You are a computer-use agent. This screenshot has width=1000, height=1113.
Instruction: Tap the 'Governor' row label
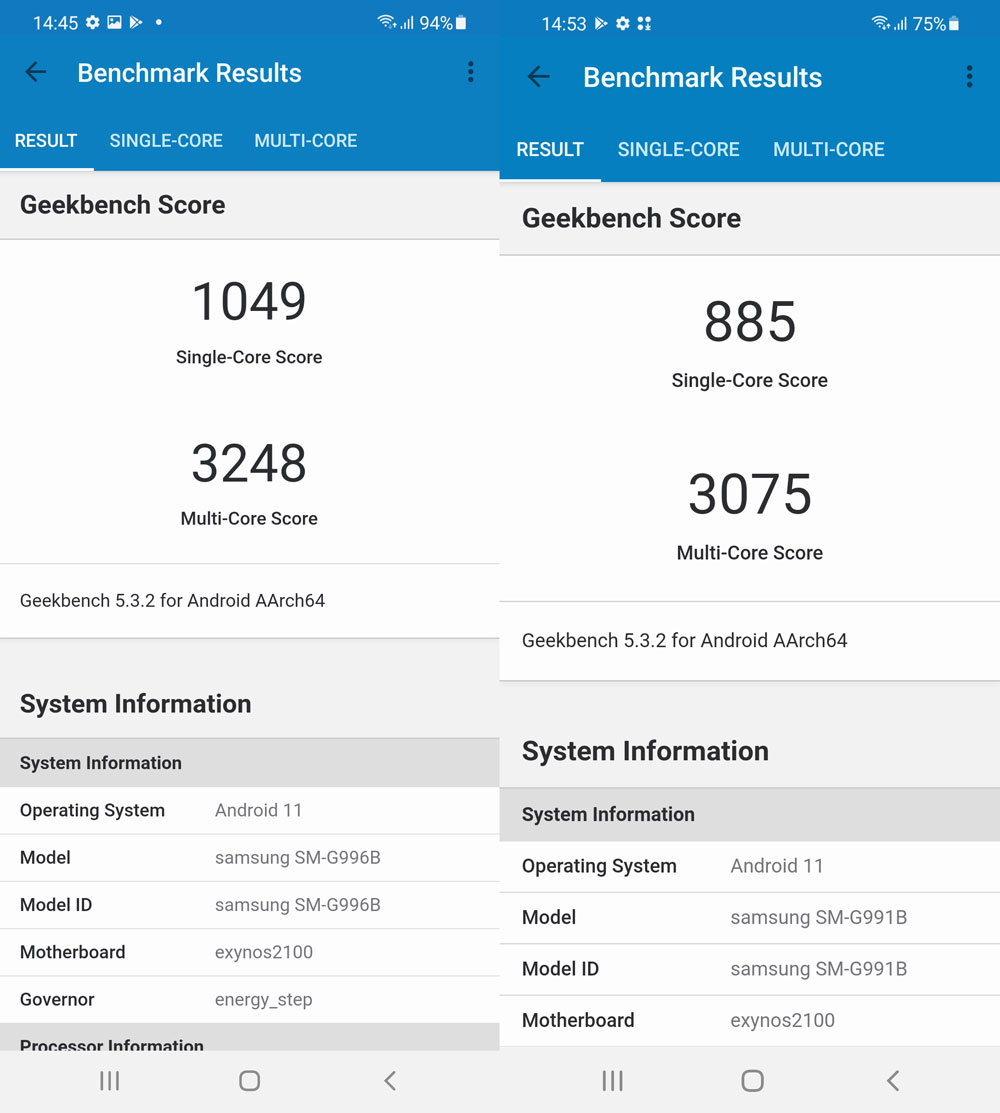pyautogui.click(x=57, y=999)
